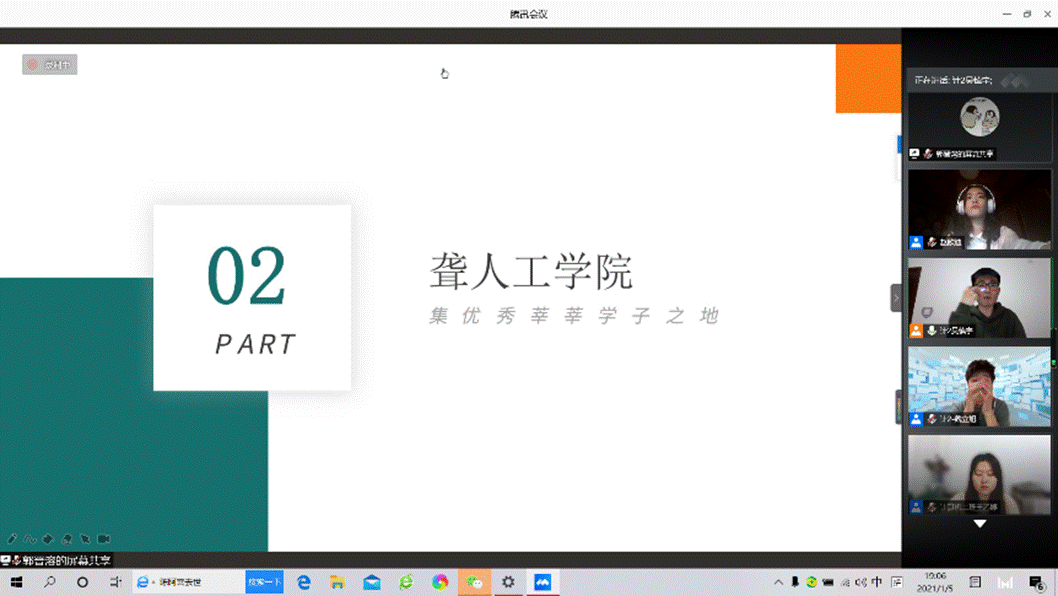Click the blue search button in taskbar
This screenshot has width=1058, height=596.
point(265,582)
